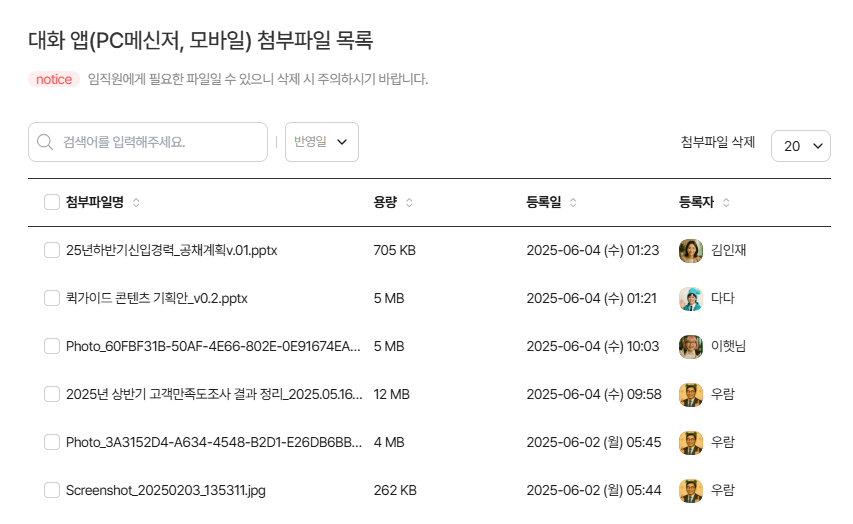Sort by 등록자 column arrows
The height and width of the screenshot is (524, 853).
[726, 203]
